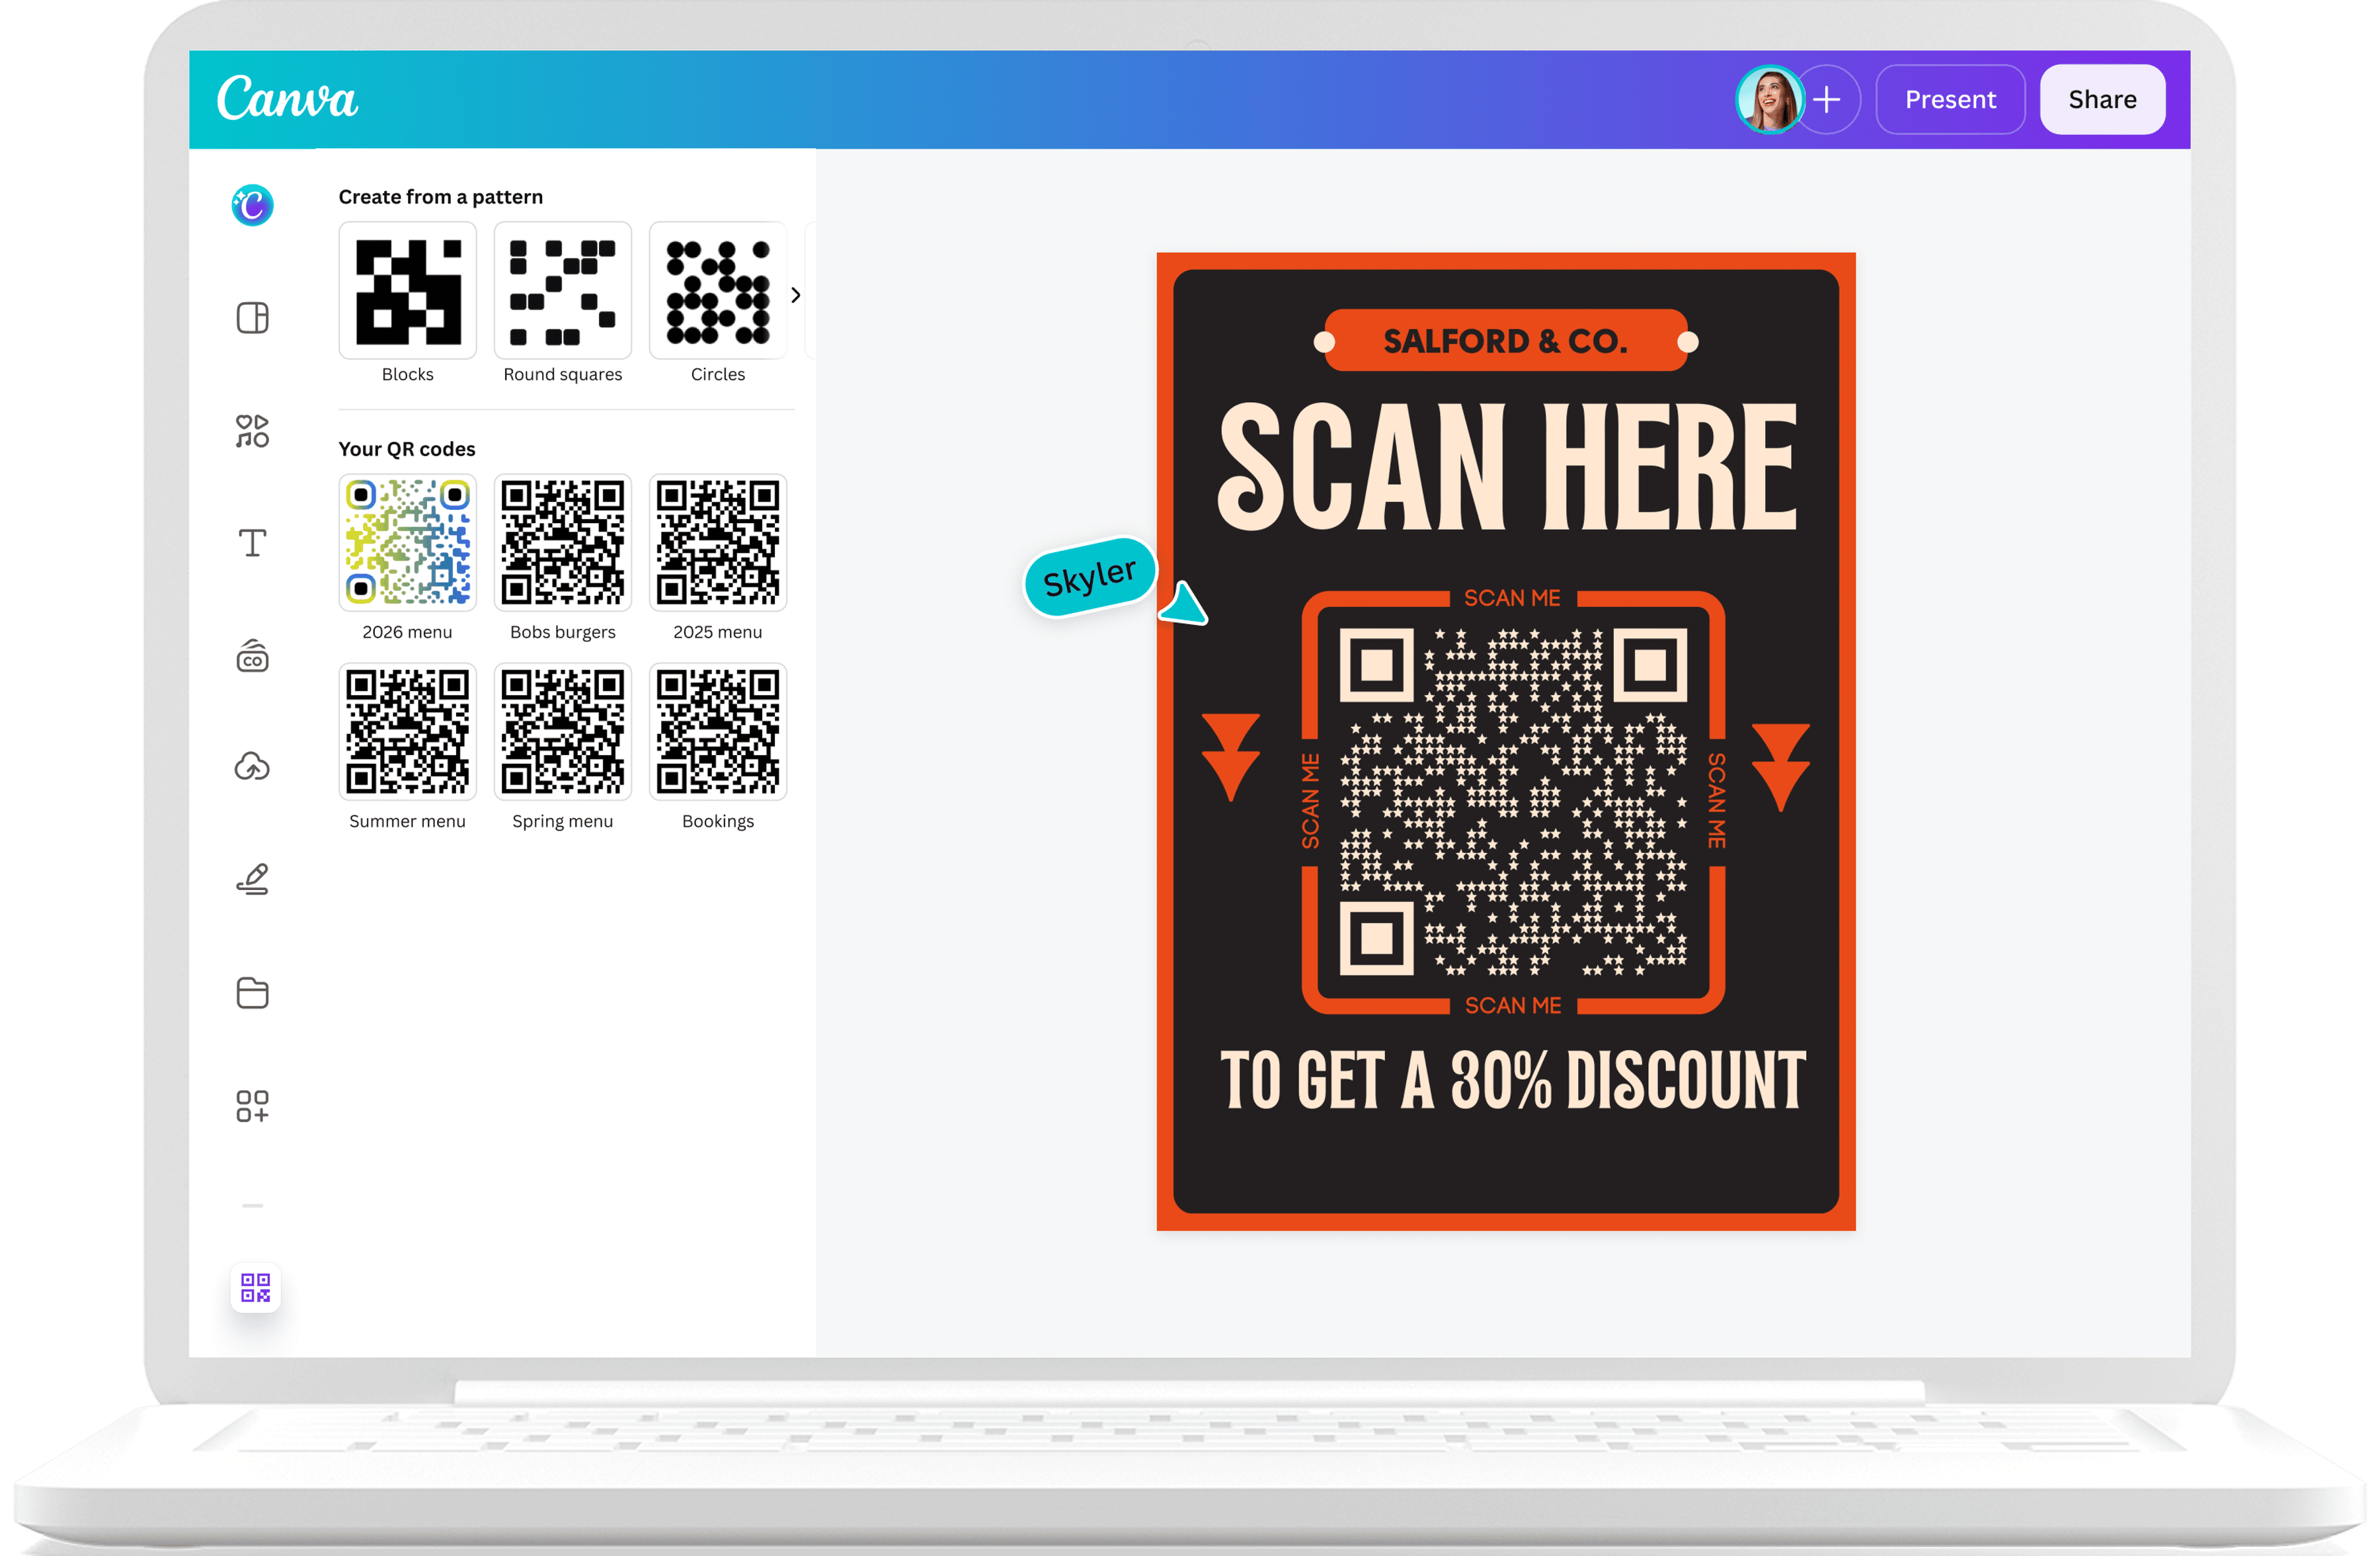Select the Round squares pattern thumbnail
2380x1556 pixels.
pyautogui.click(x=562, y=290)
